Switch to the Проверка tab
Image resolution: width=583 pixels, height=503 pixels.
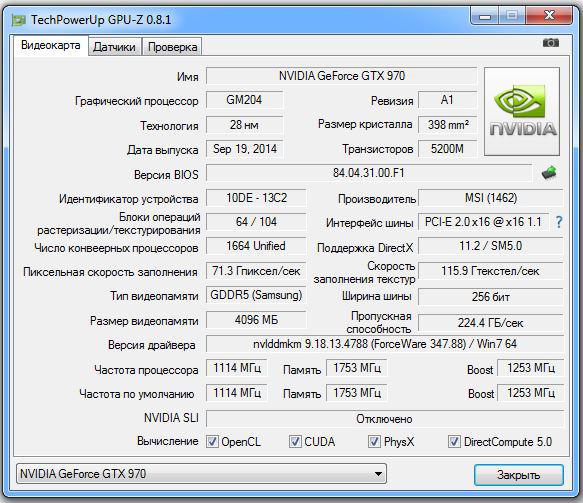[173, 47]
